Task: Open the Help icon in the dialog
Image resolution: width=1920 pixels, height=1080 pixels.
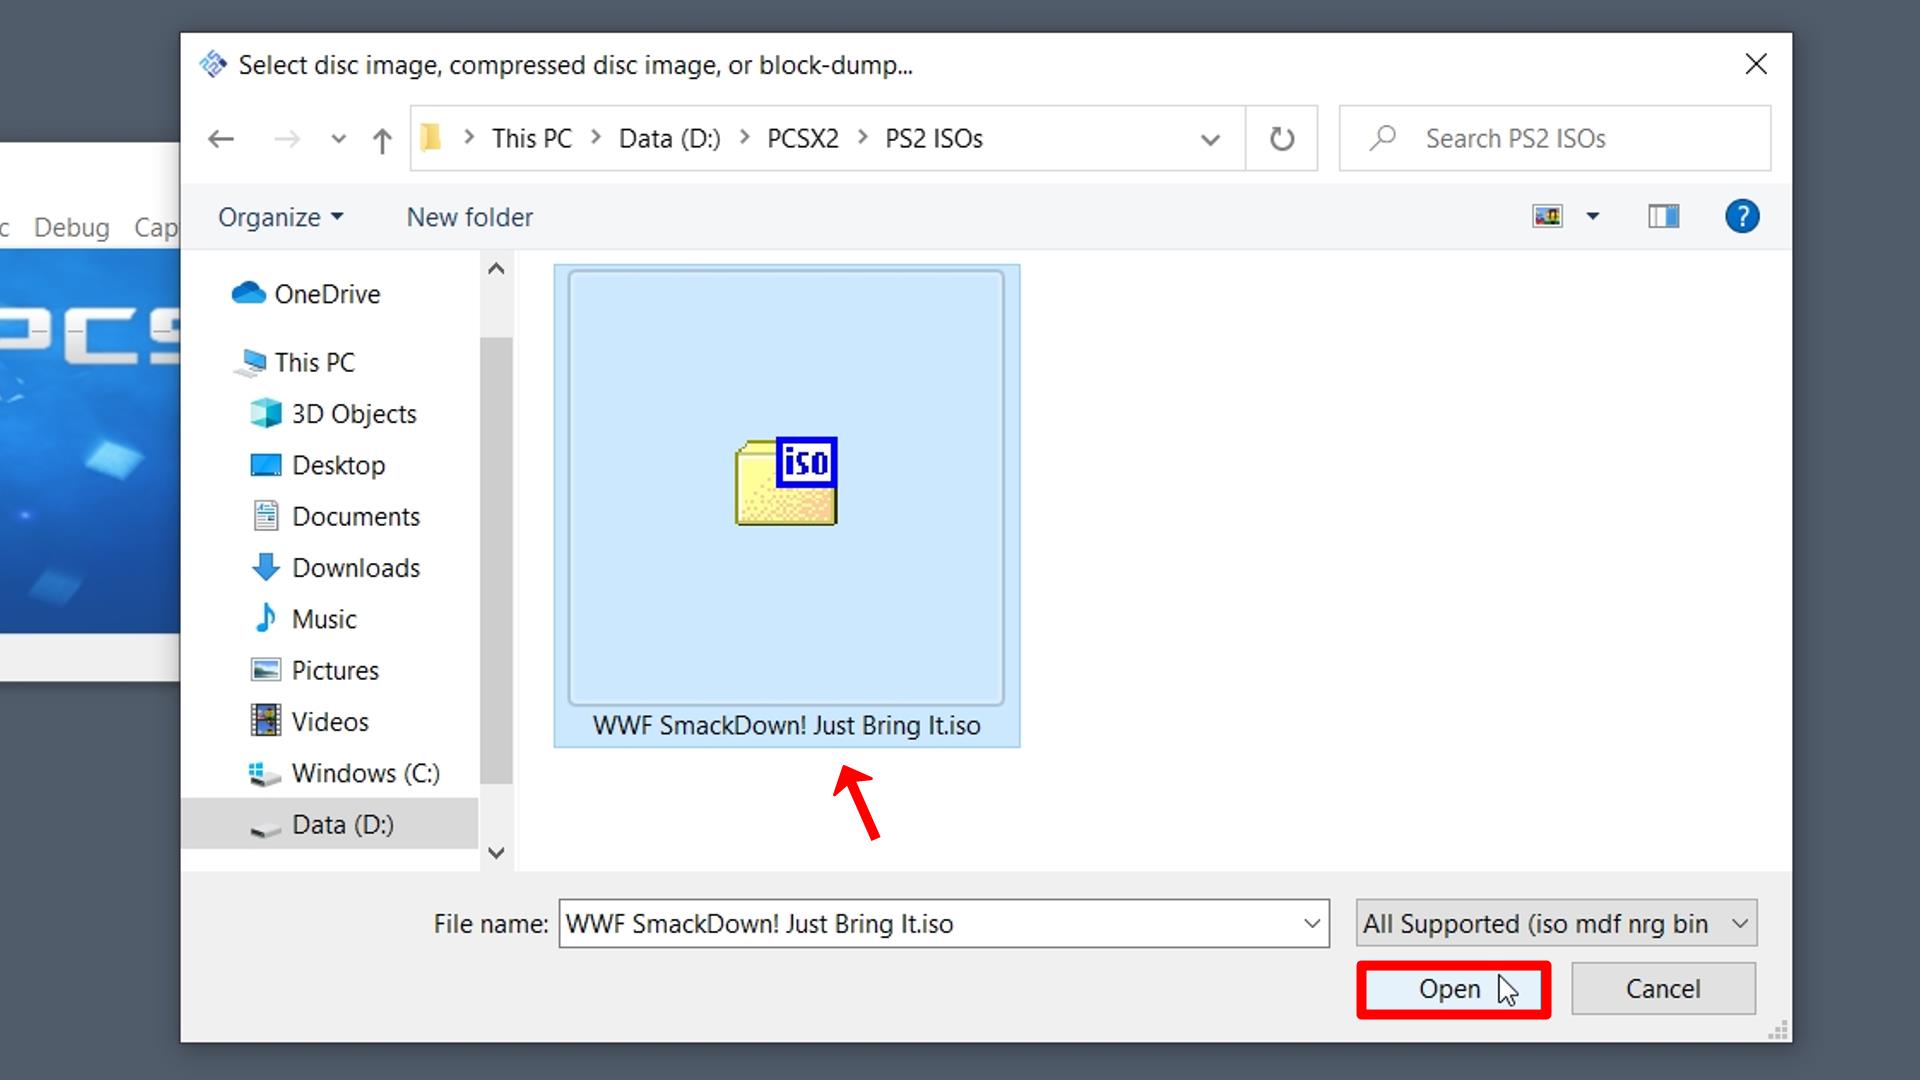Action: pos(1741,216)
